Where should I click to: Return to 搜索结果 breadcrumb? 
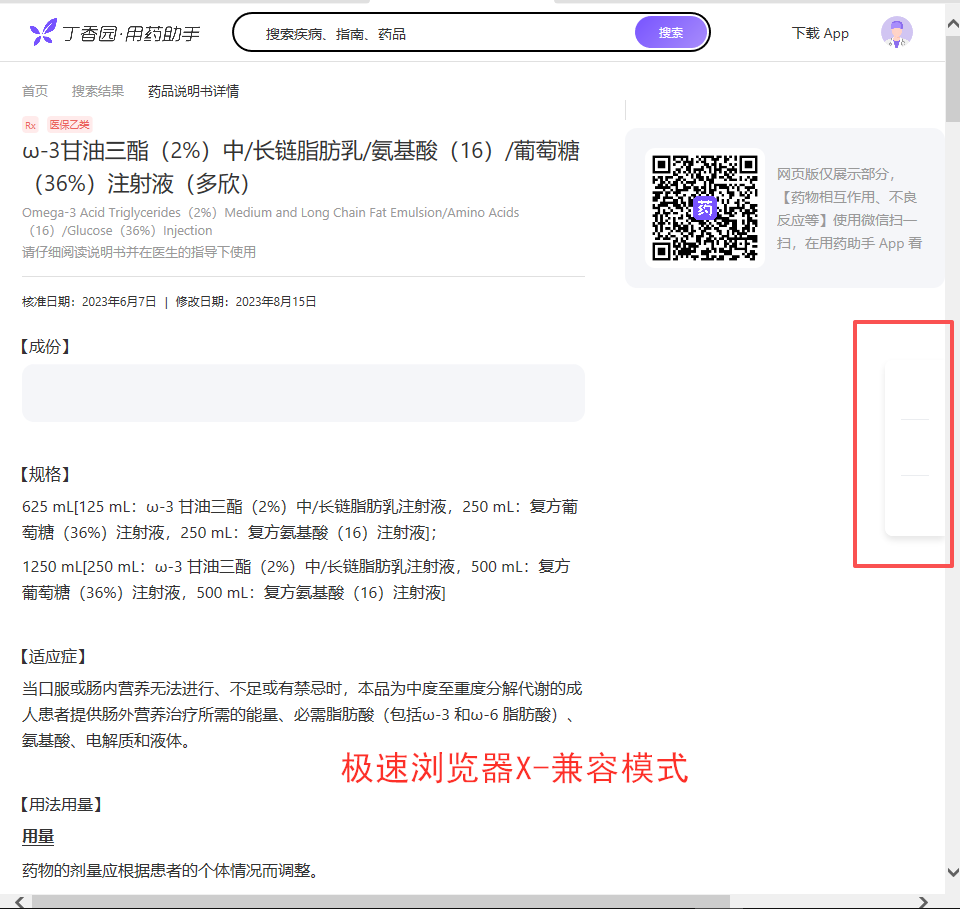(x=98, y=91)
